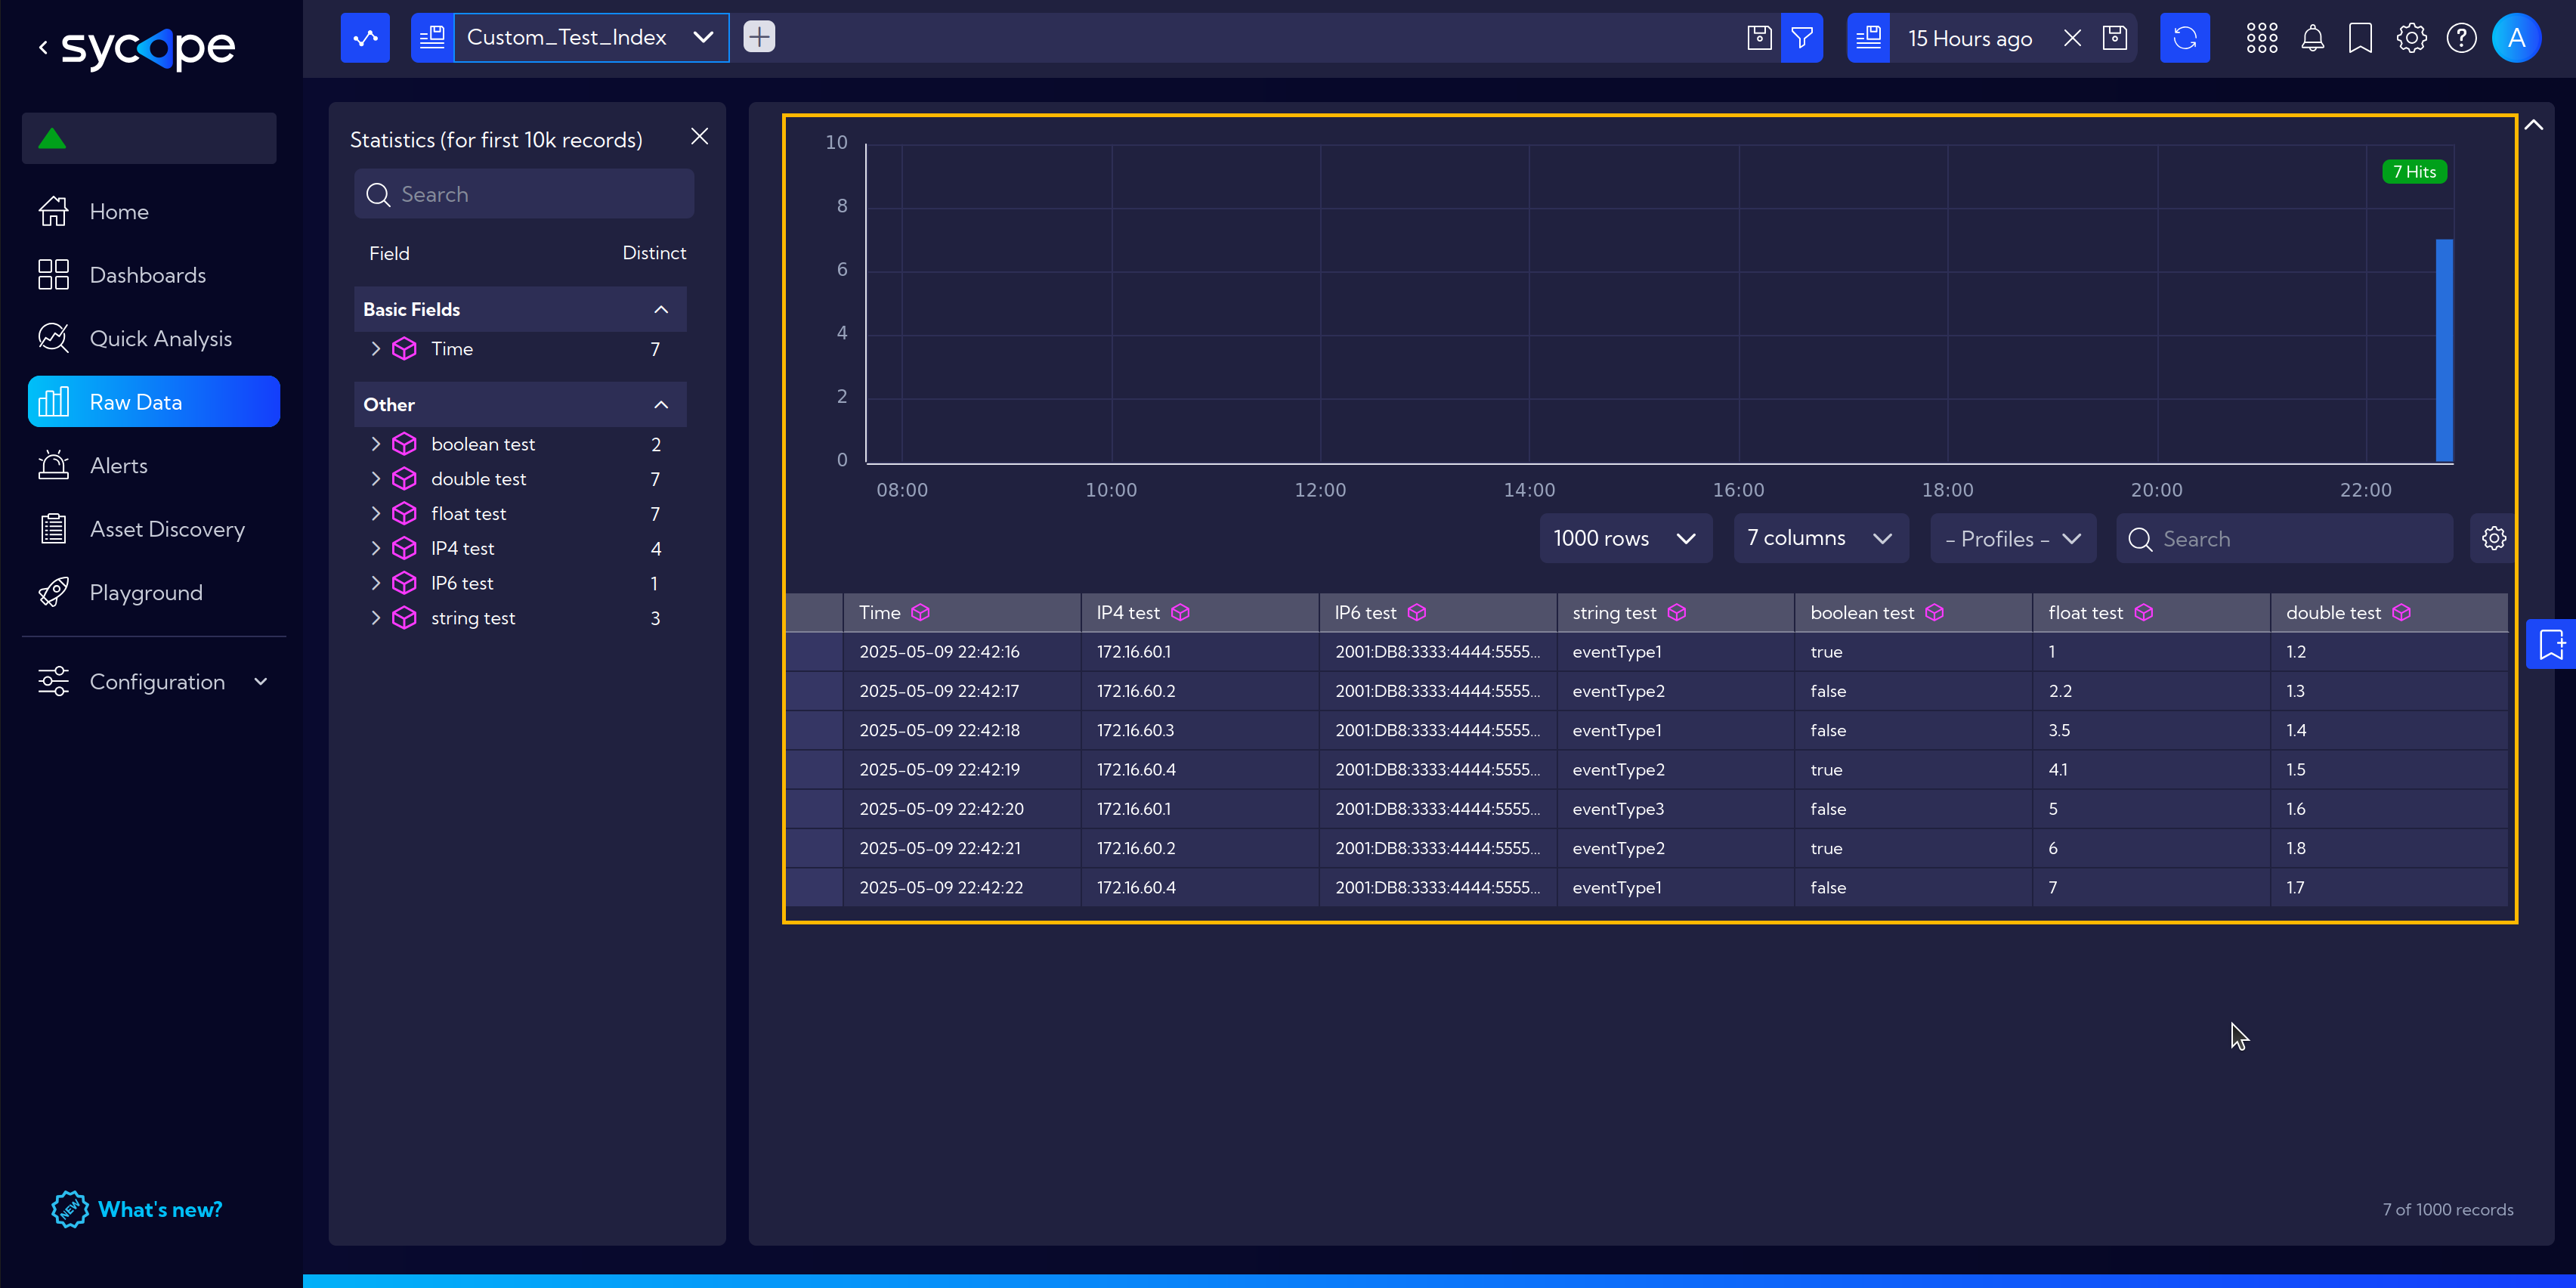Screen dimensions: 2576x1288
Task: Open the user avatar A menu
Action: pyautogui.click(x=2516, y=38)
